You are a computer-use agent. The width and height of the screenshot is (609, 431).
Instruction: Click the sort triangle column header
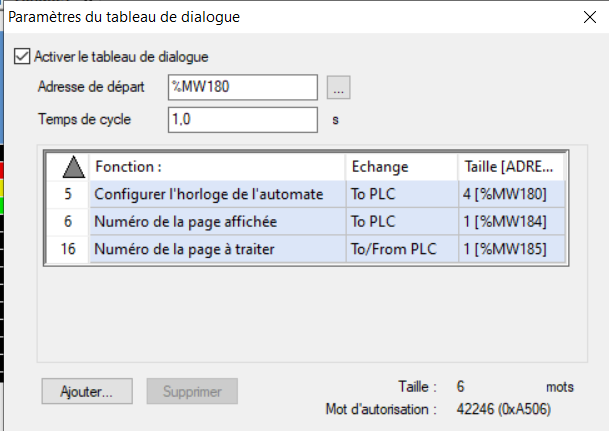click(x=68, y=166)
